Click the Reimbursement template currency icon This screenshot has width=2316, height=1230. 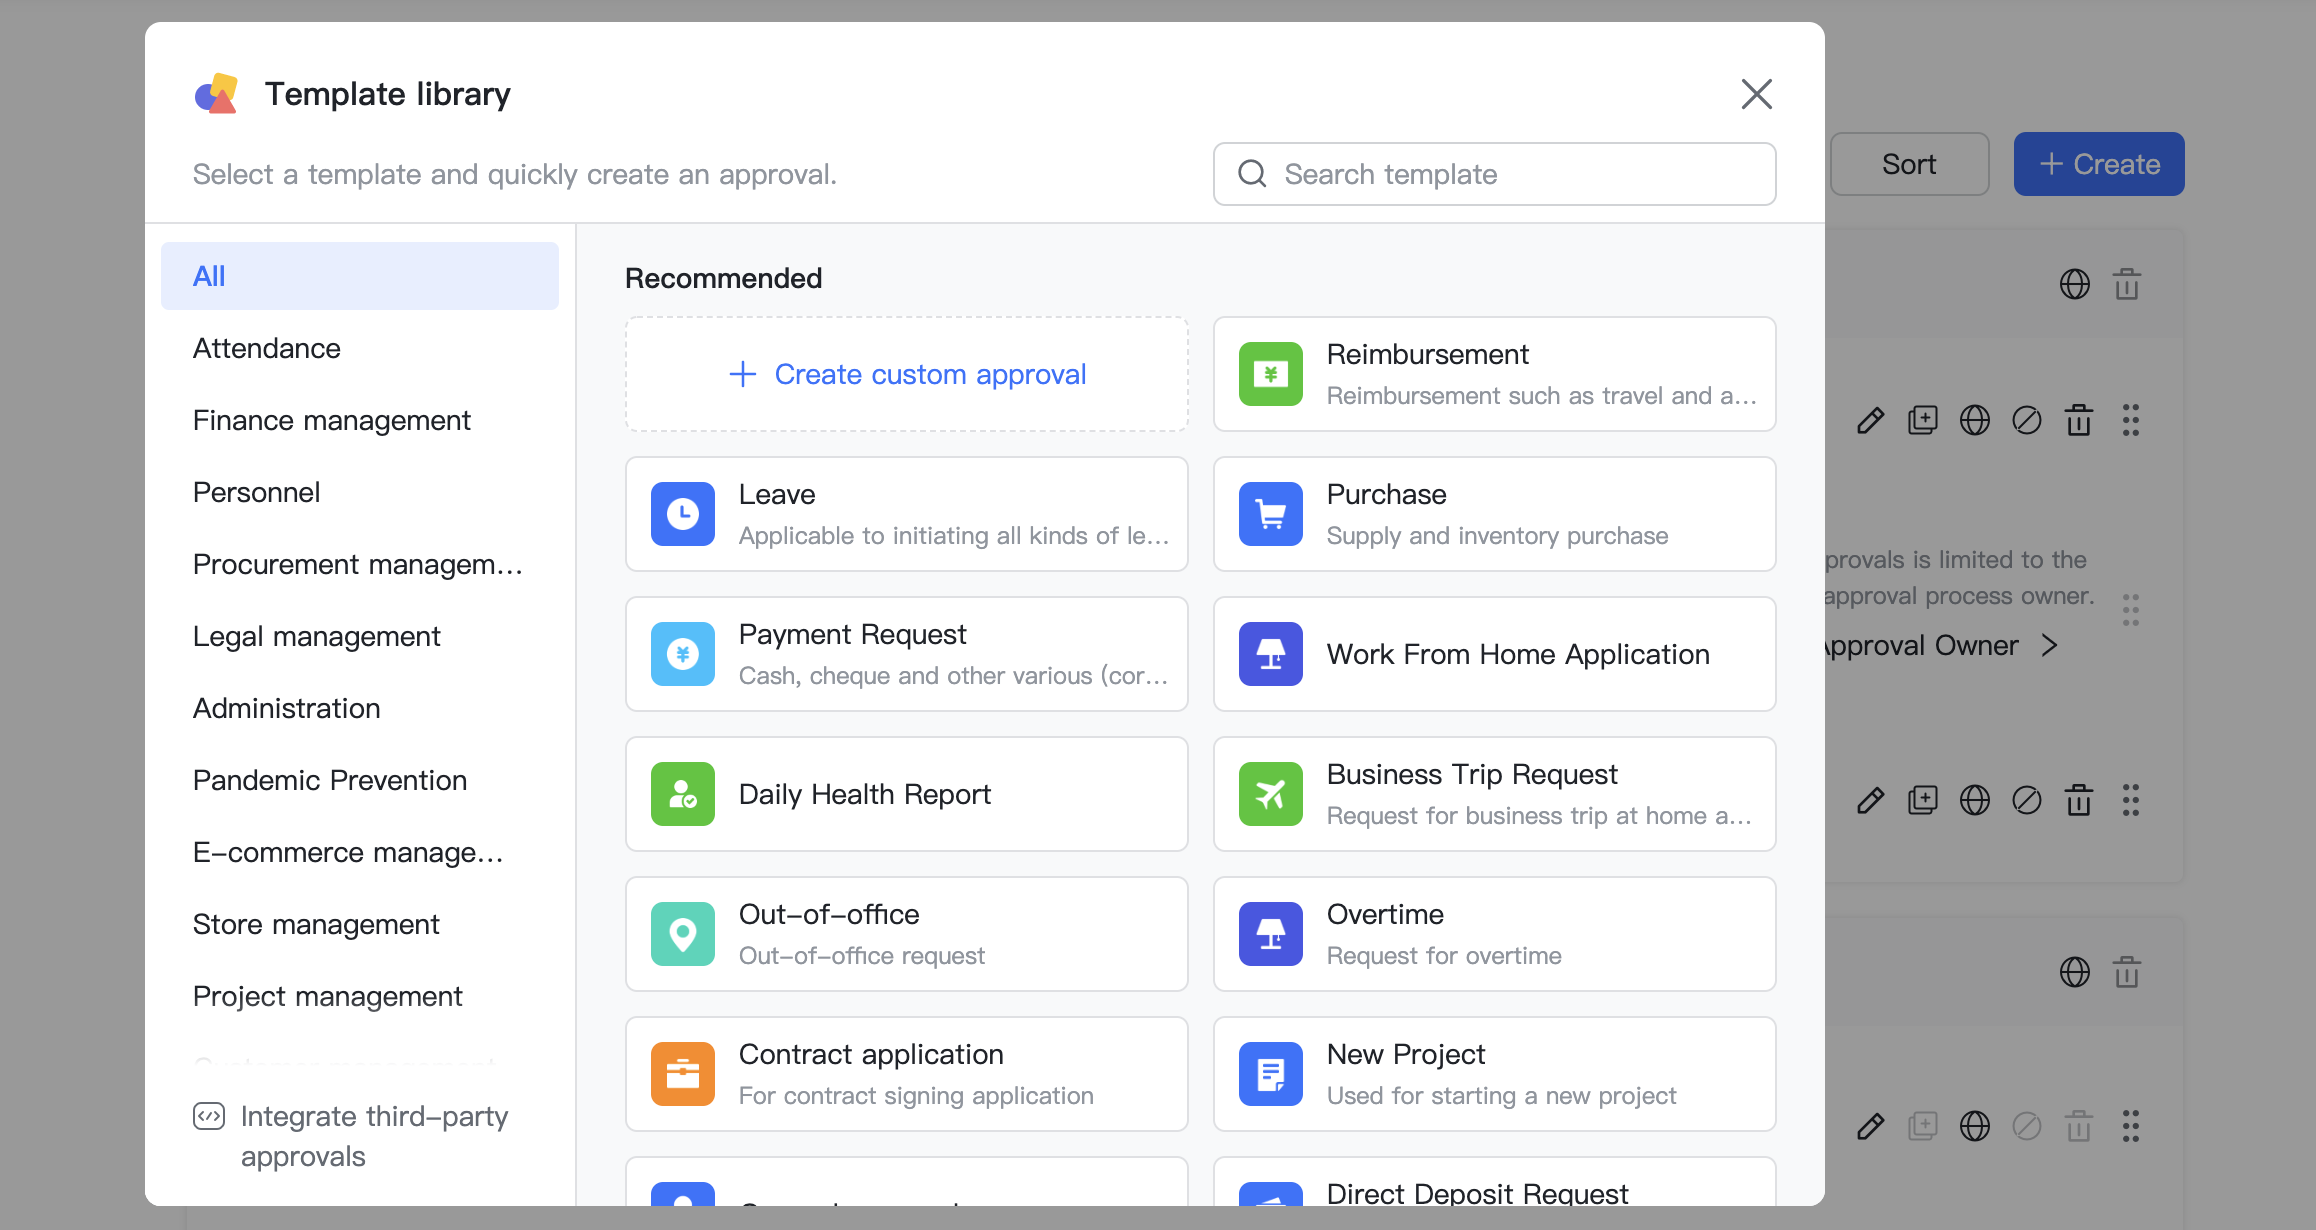(1270, 374)
